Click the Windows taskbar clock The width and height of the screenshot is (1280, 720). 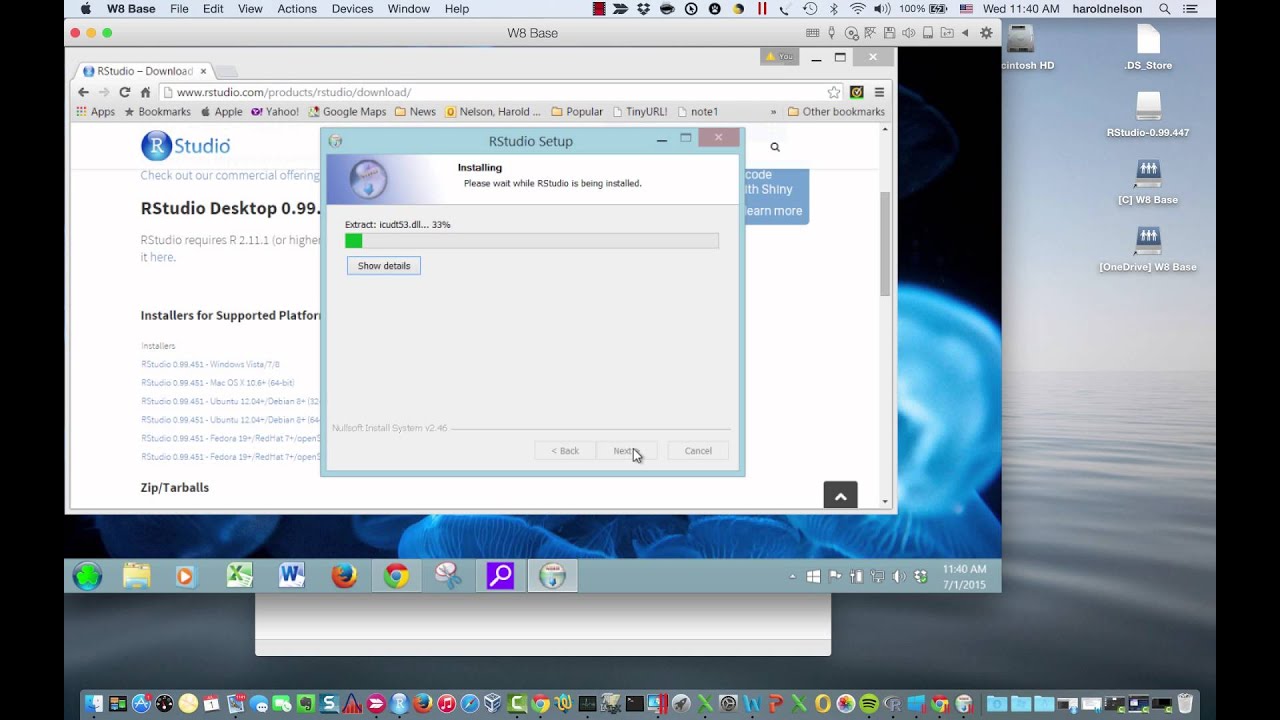click(963, 576)
